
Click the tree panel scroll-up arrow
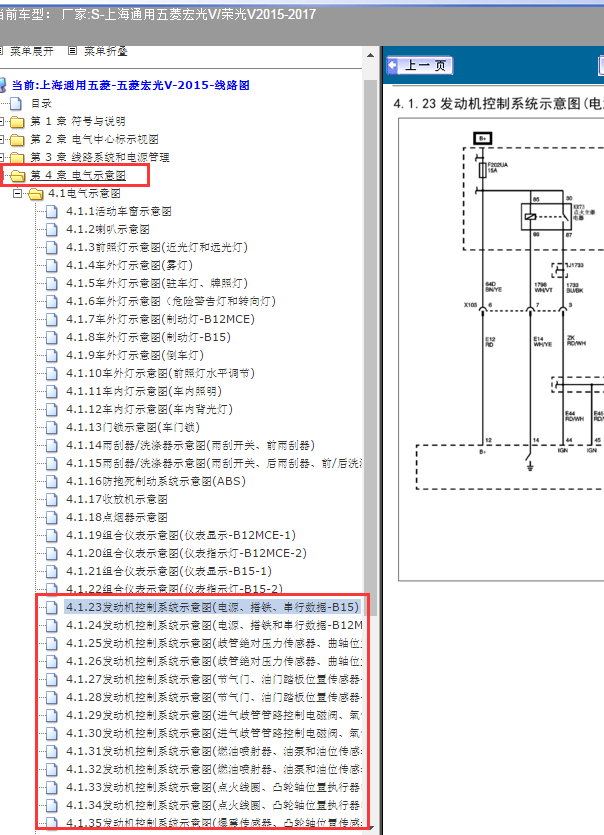coord(370,55)
